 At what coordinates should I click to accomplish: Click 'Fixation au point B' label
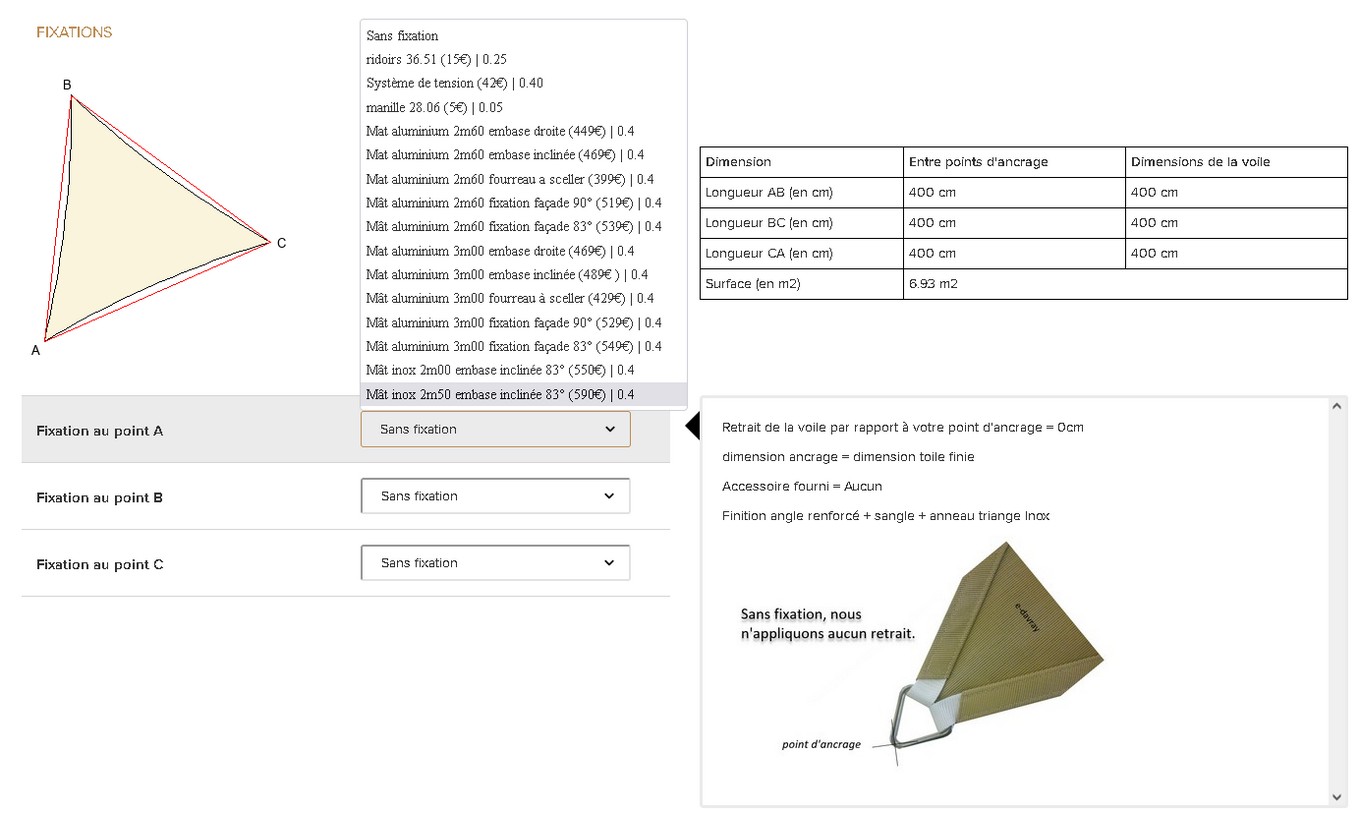(99, 498)
